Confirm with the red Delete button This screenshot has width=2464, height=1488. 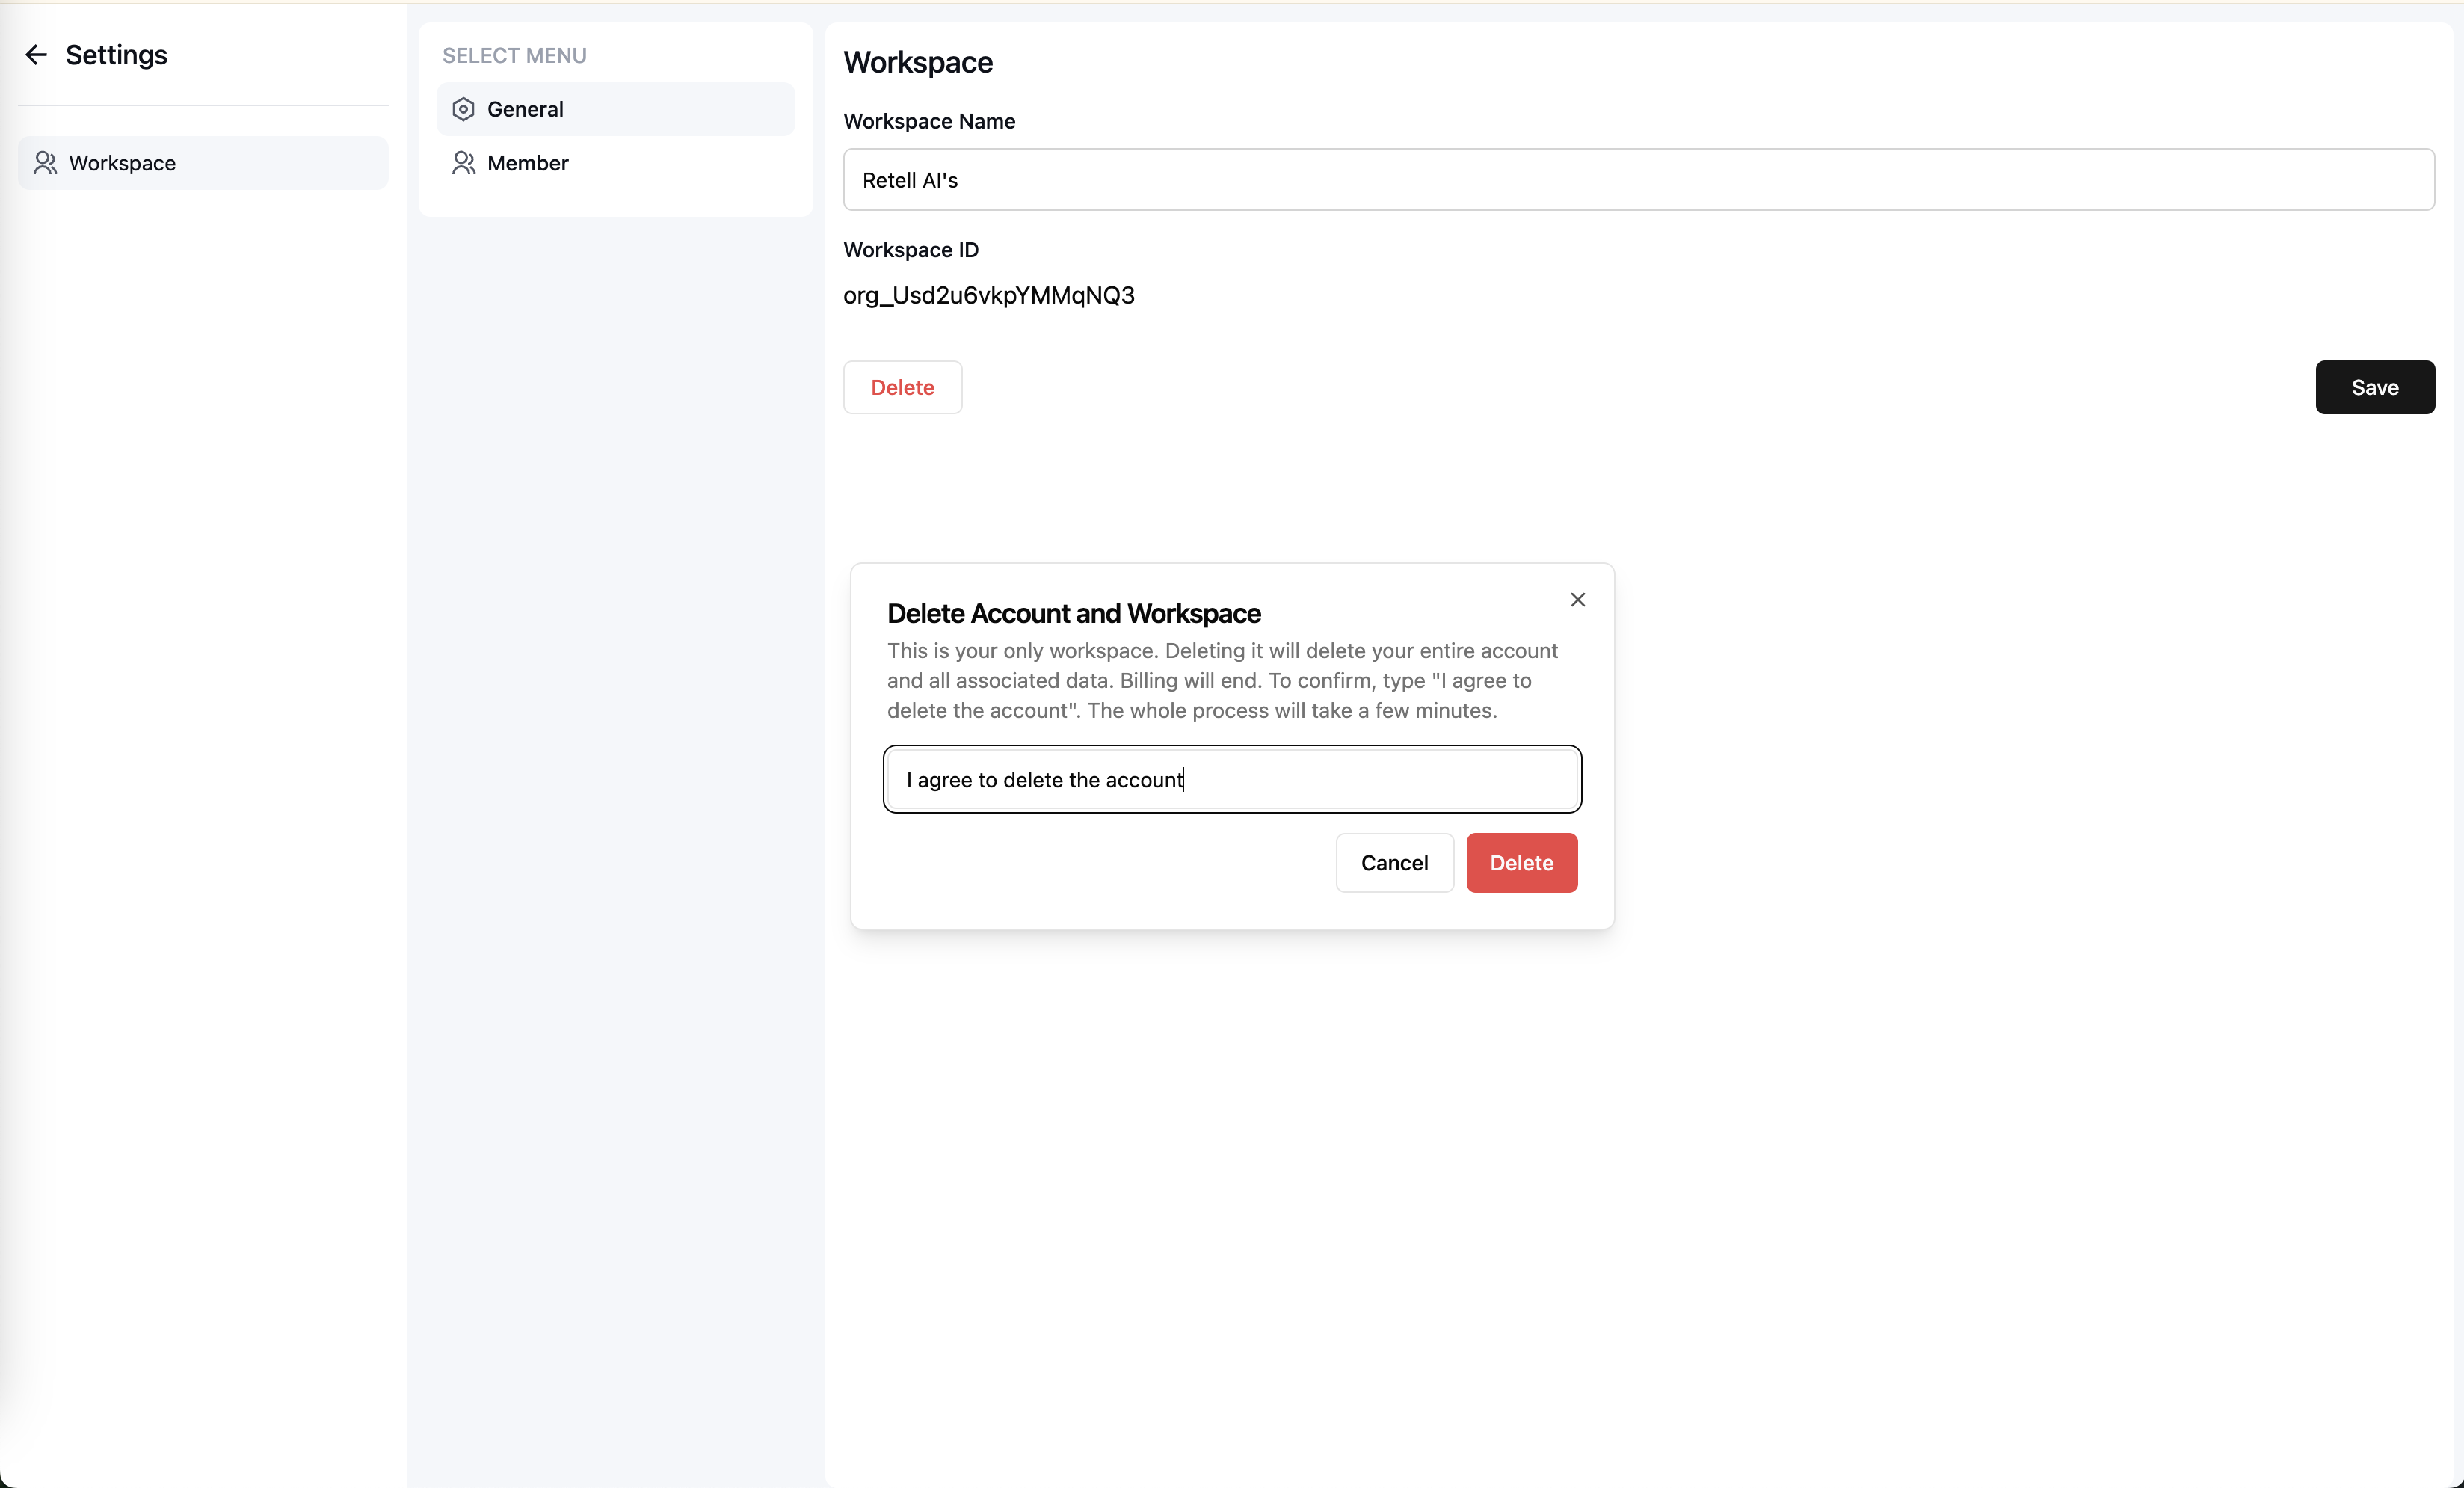pos(1521,863)
